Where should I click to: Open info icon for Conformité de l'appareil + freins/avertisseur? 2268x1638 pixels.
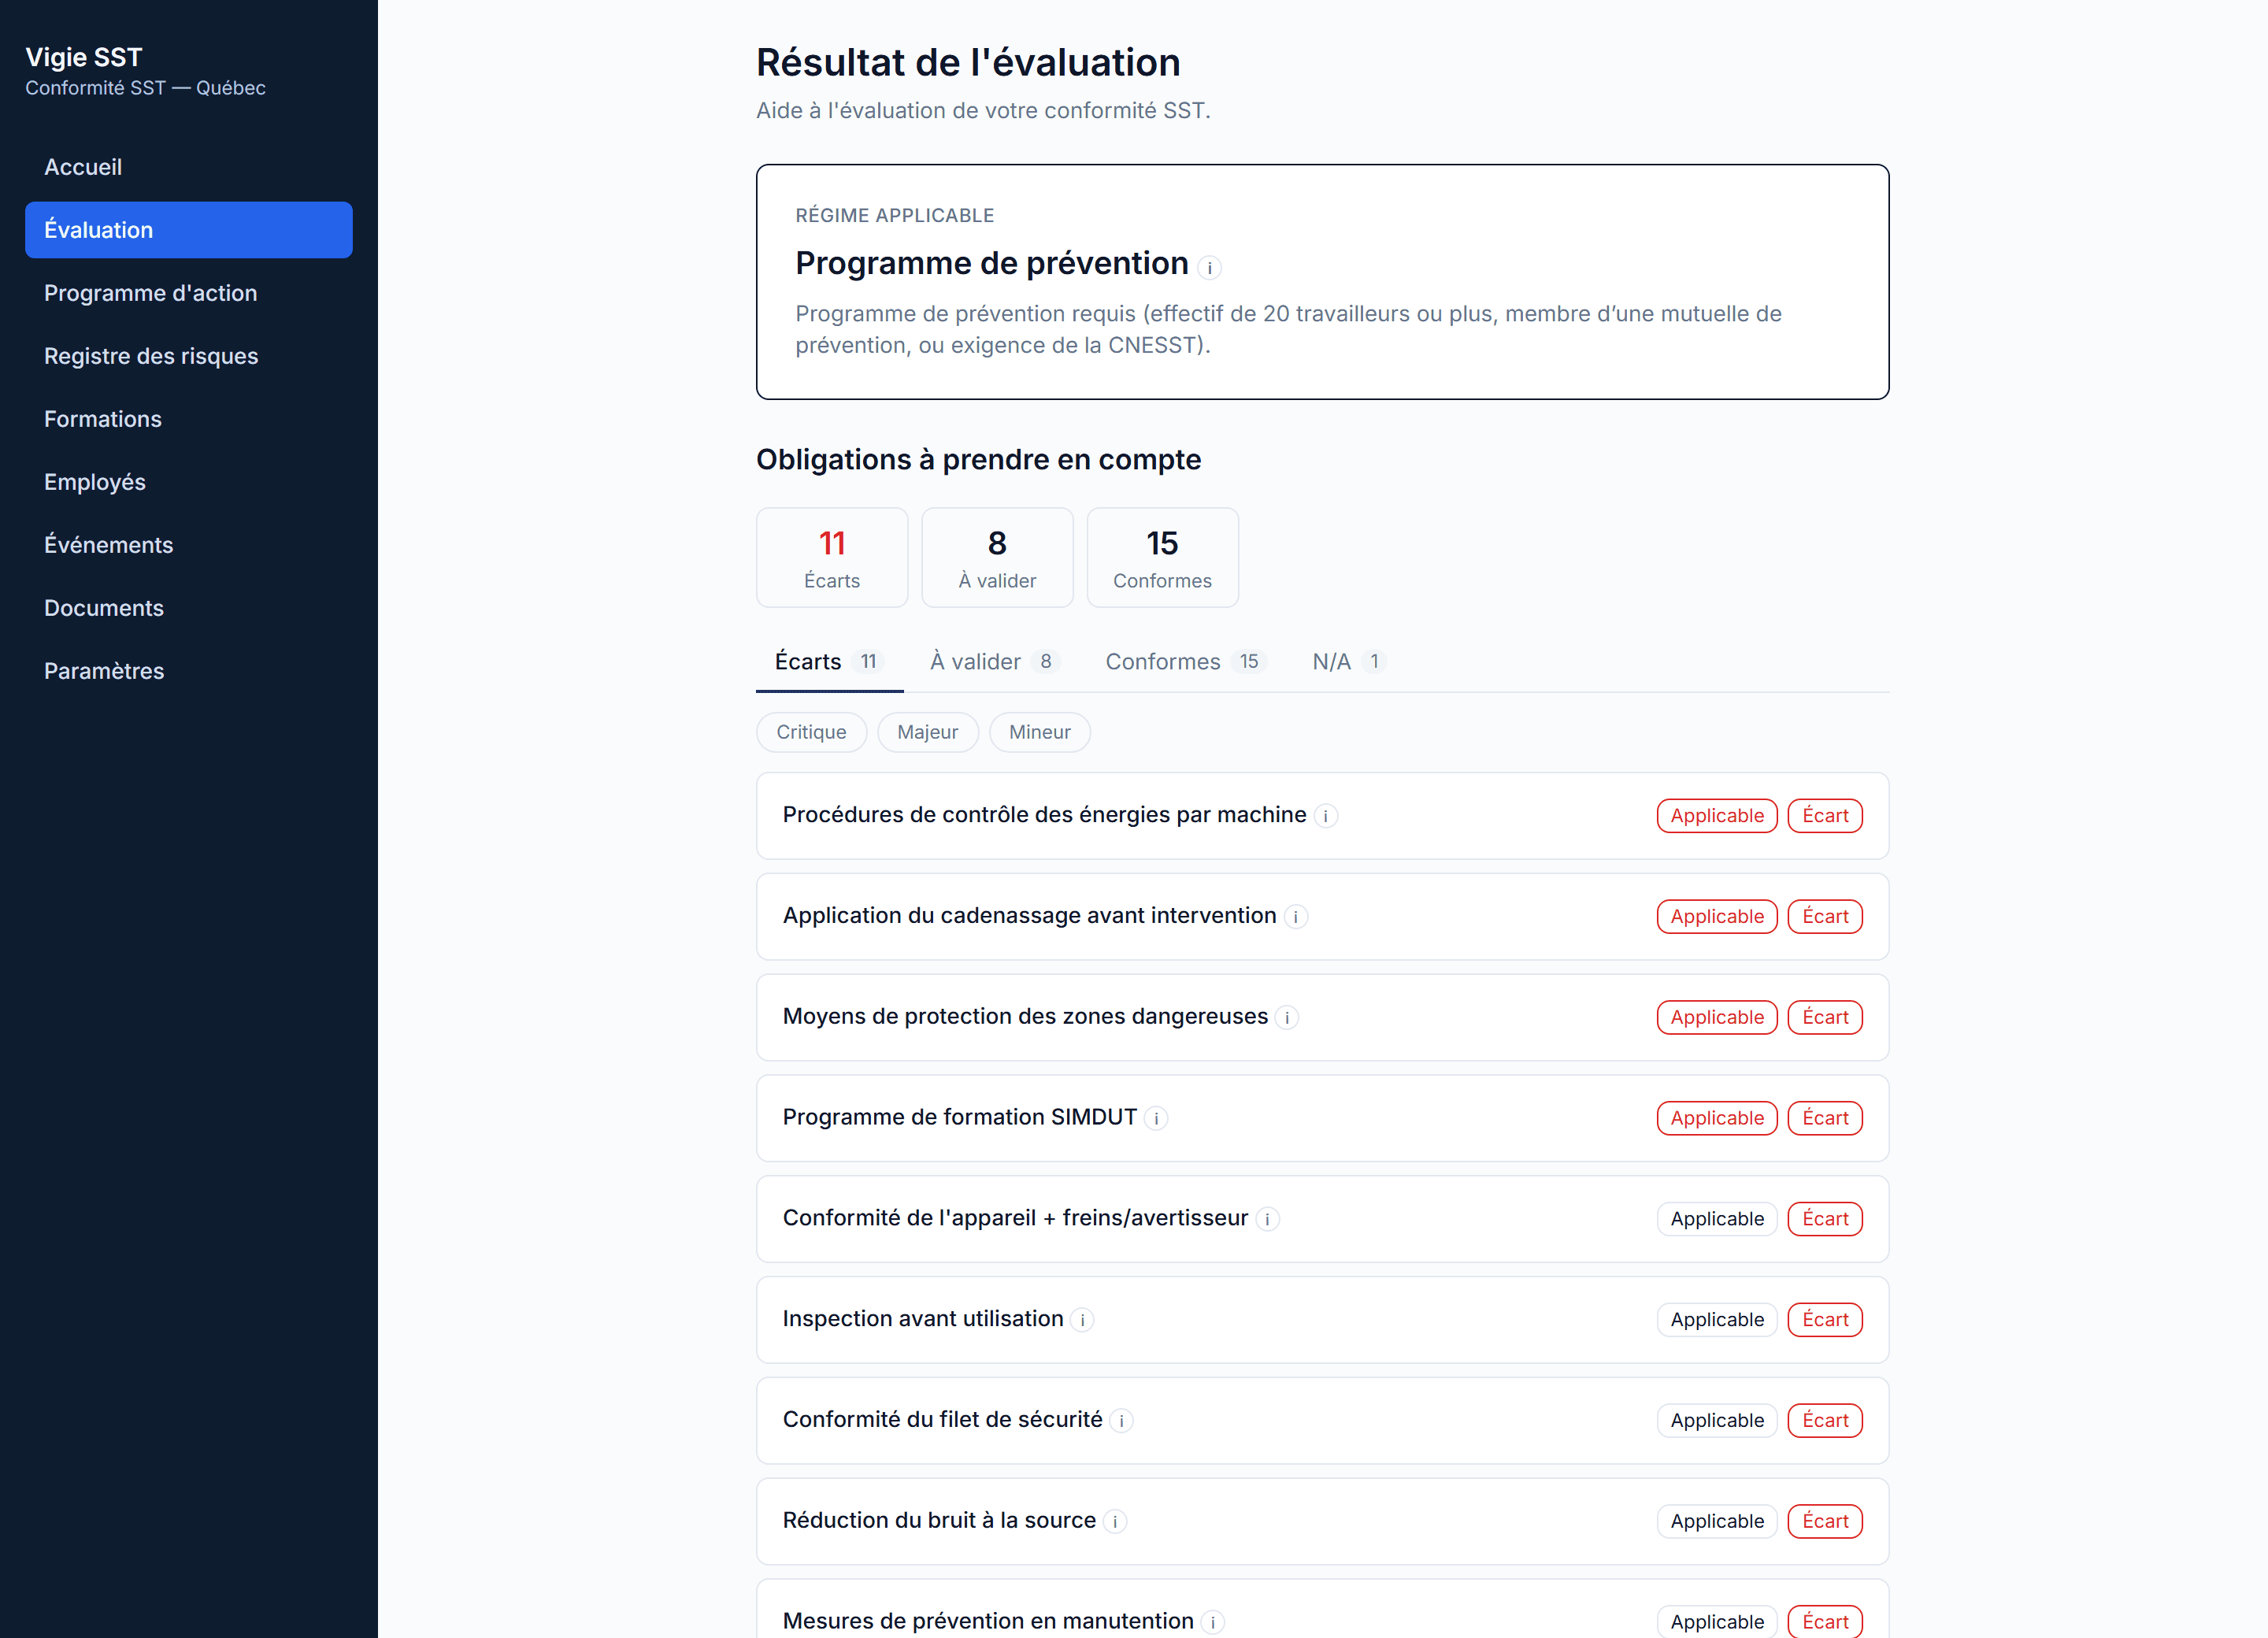coord(1267,1219)
